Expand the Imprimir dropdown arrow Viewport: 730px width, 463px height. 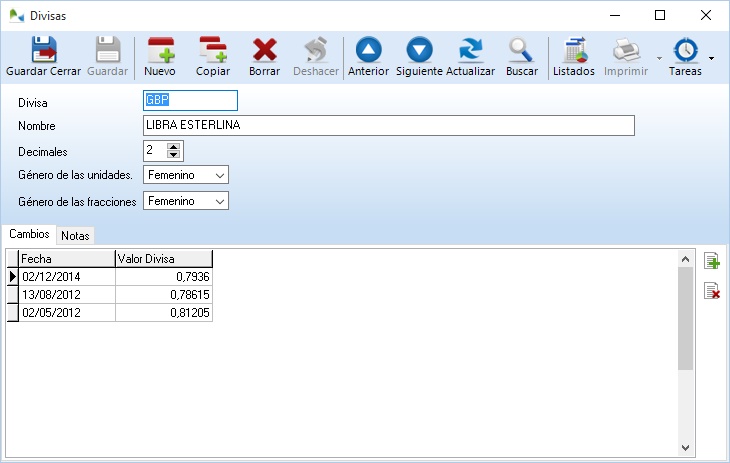(659, 58)
